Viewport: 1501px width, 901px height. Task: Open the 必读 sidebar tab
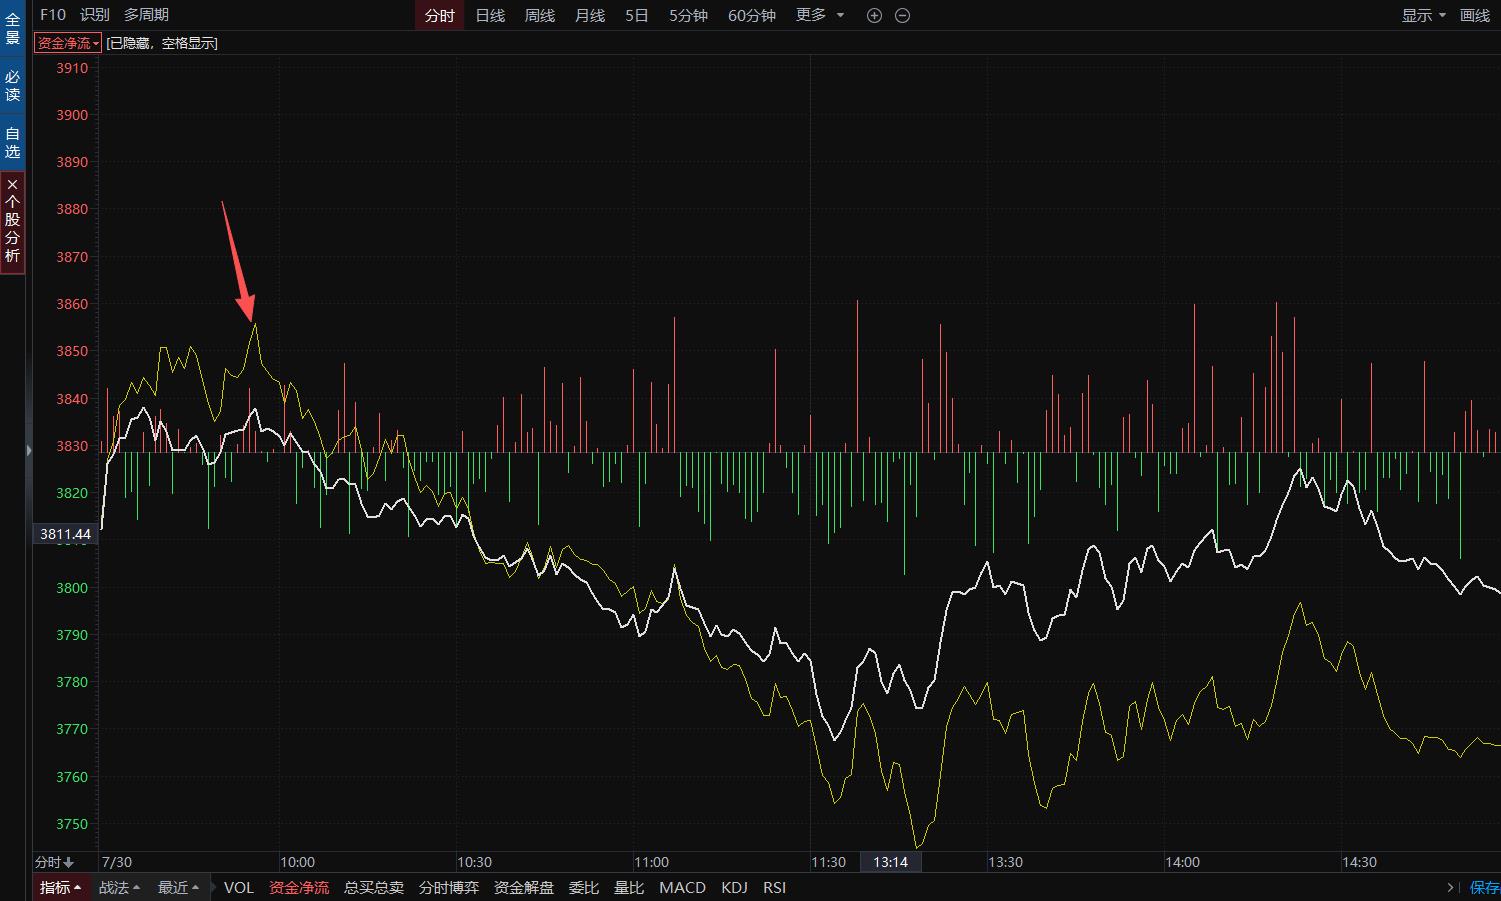coord(12,85)
